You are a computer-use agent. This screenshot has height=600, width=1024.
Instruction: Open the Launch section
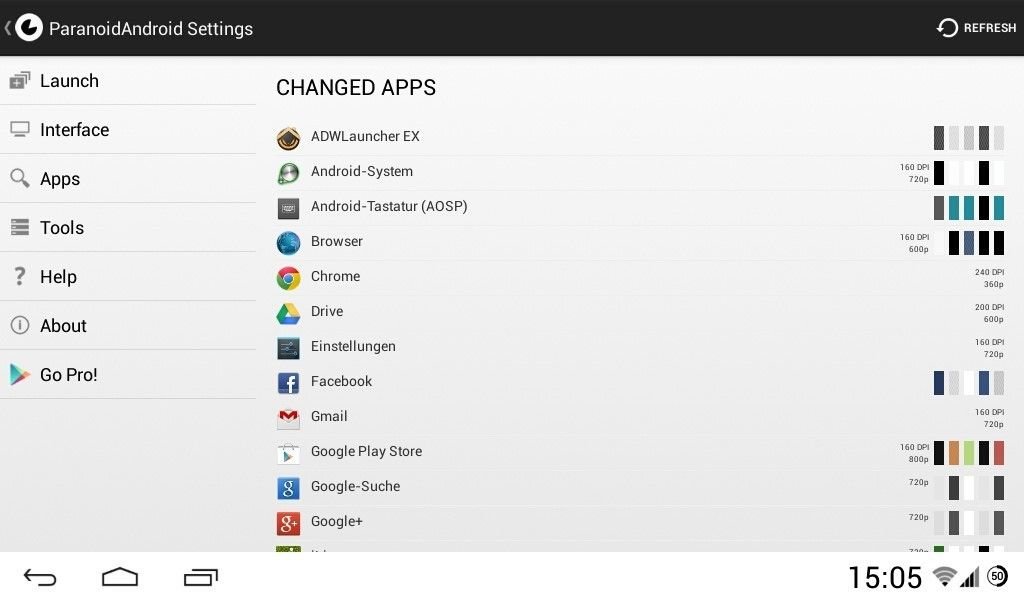128,81
